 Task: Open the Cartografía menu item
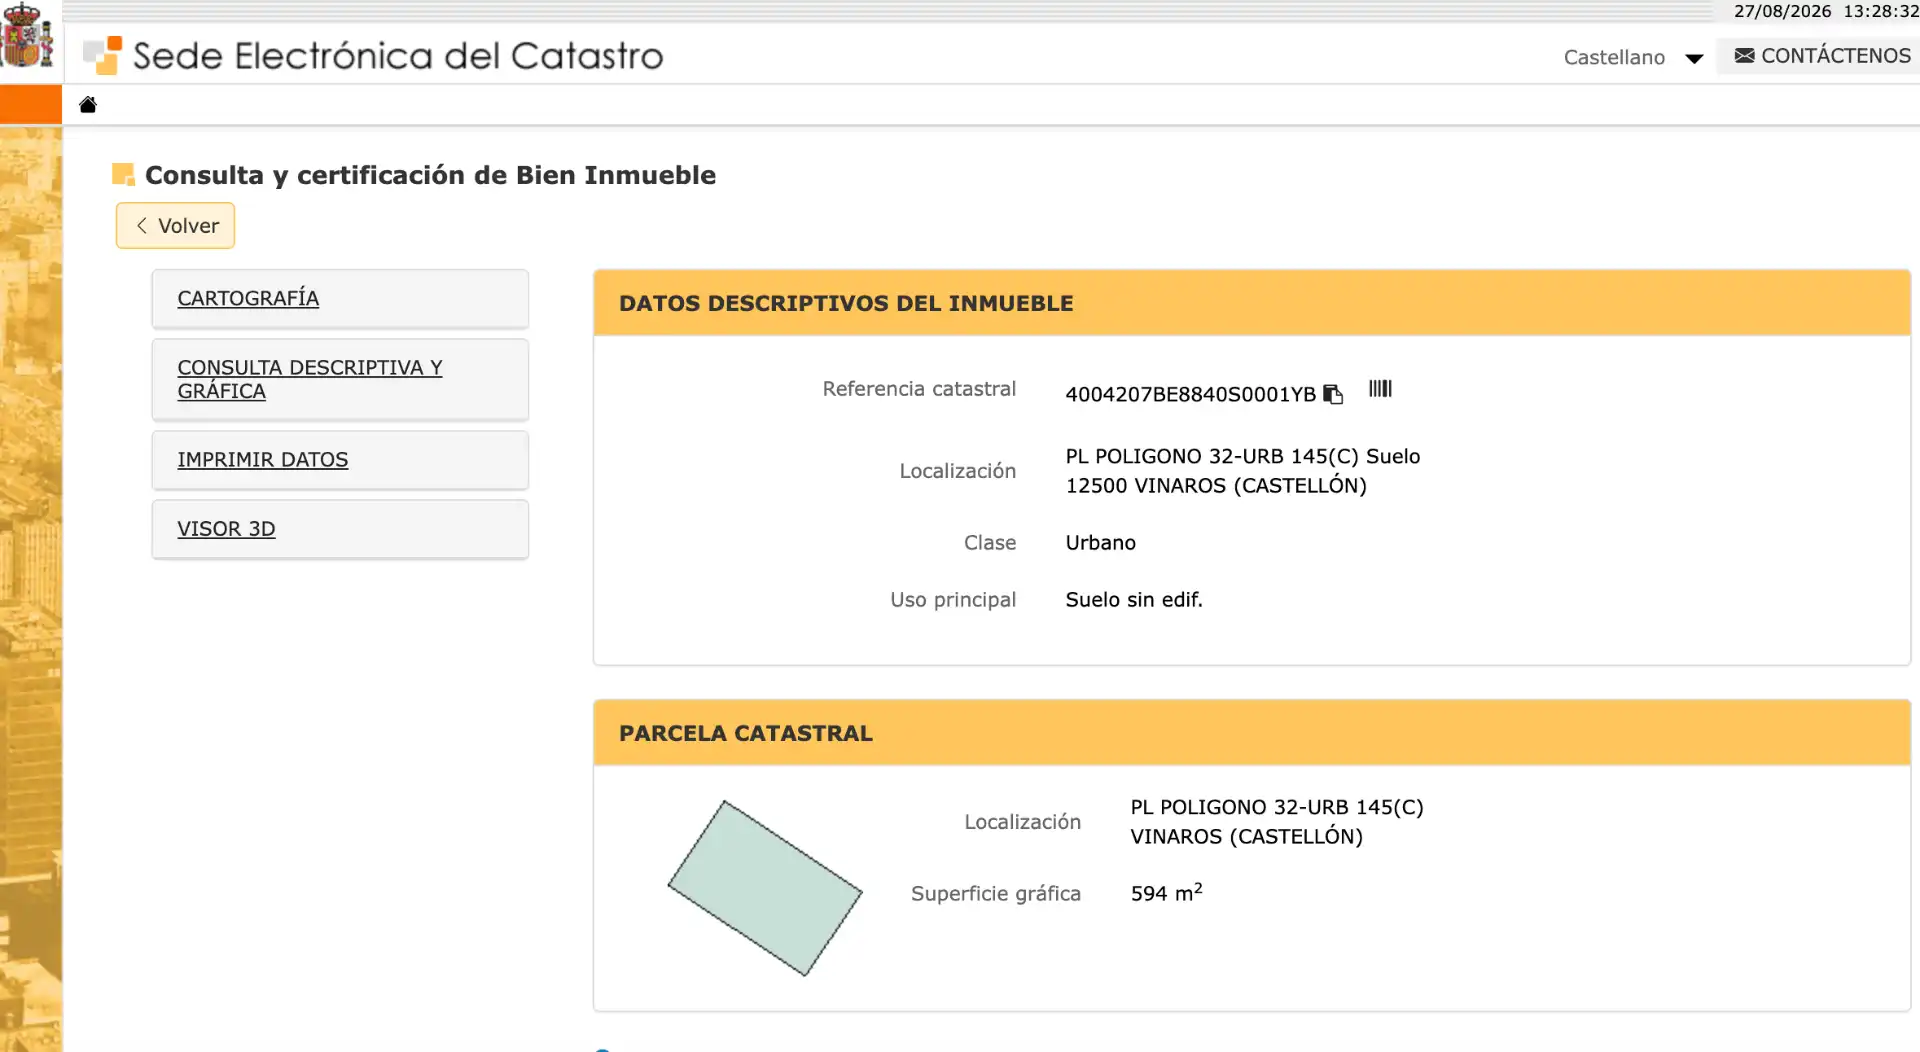tap(340, 298)
